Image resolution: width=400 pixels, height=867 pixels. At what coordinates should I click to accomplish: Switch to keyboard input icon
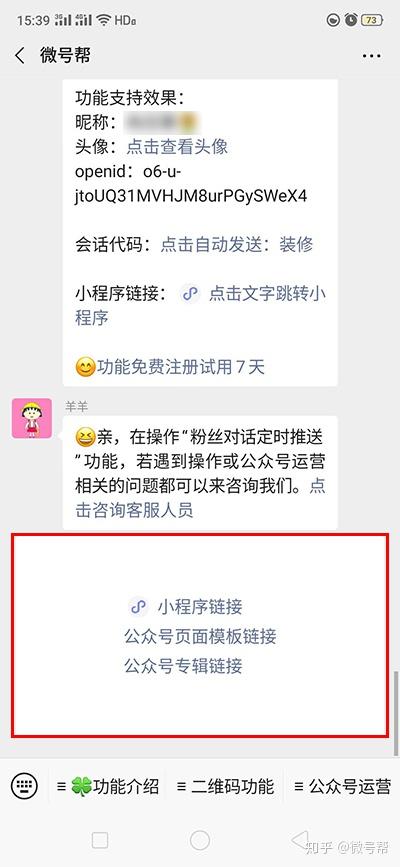(24, 786)
